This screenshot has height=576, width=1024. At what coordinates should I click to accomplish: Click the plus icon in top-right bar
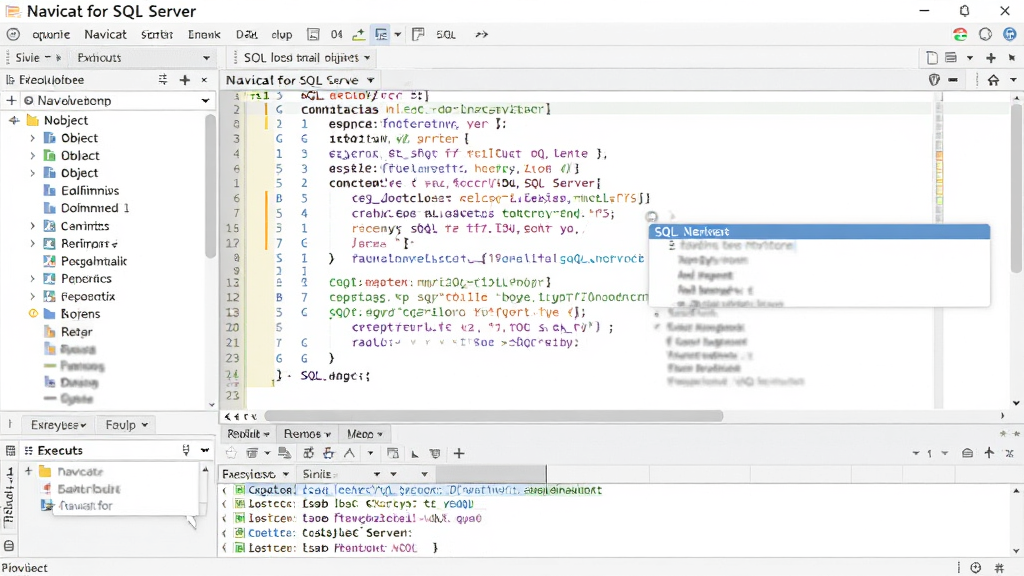pyautogui.click(x=991, y=58)
